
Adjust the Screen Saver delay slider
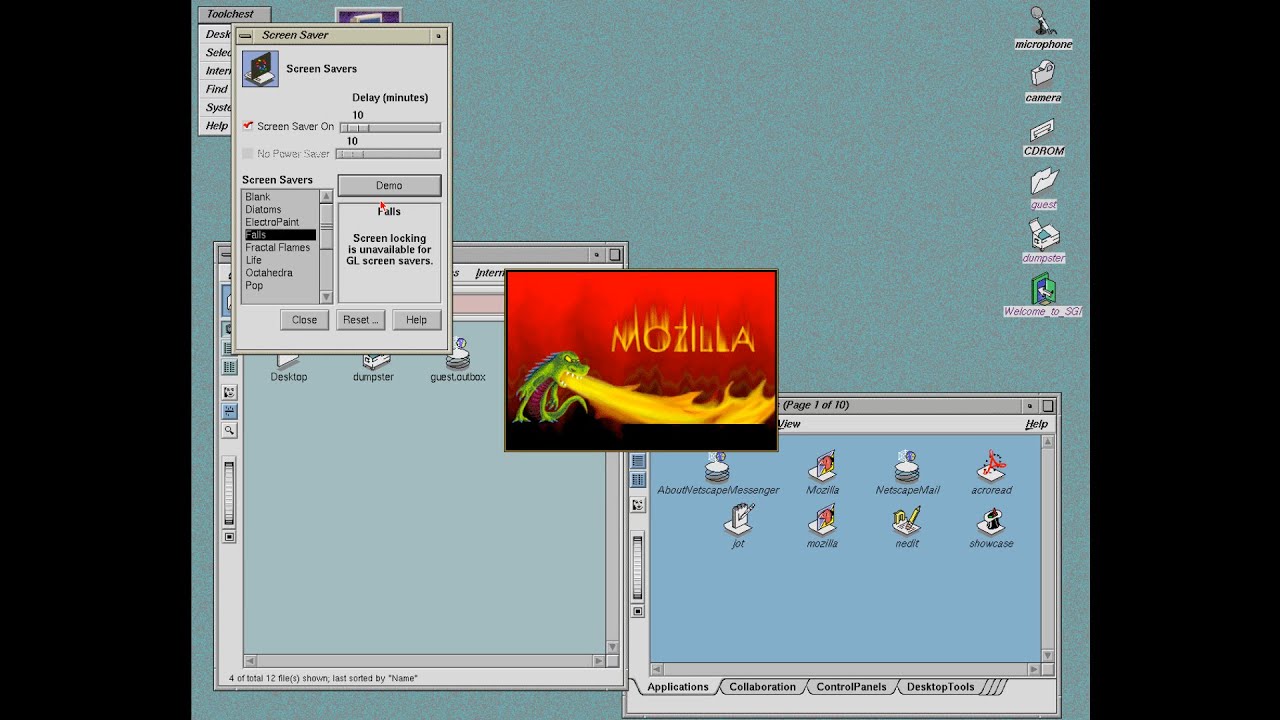390,128
